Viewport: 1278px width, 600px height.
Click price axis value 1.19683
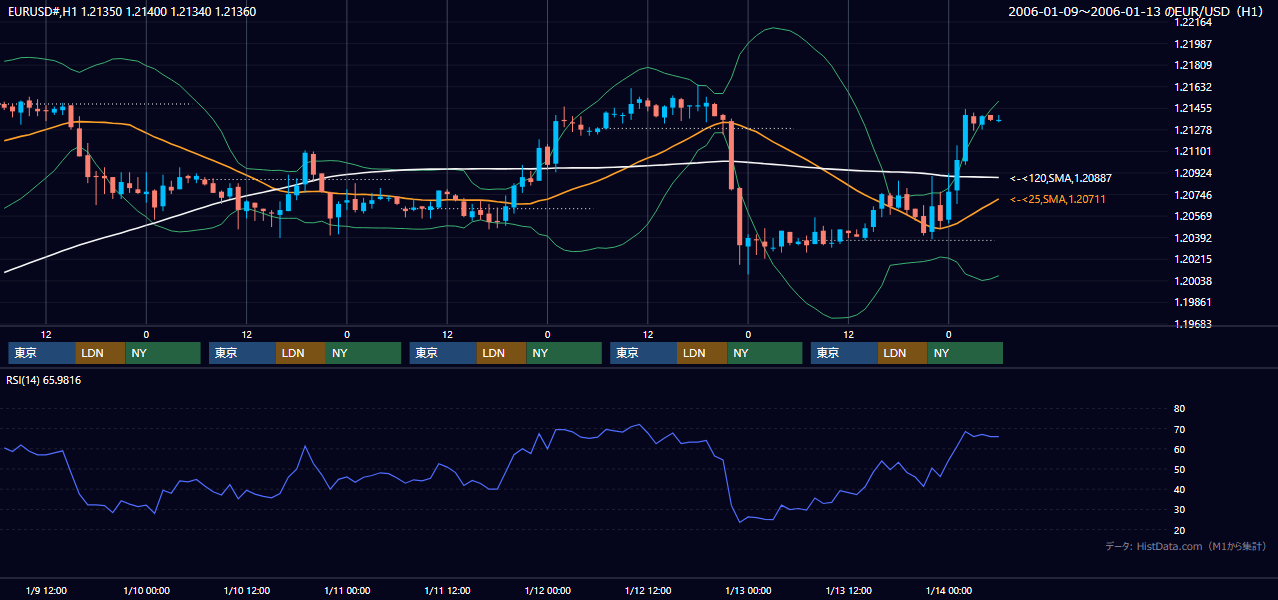(1193, 324)
